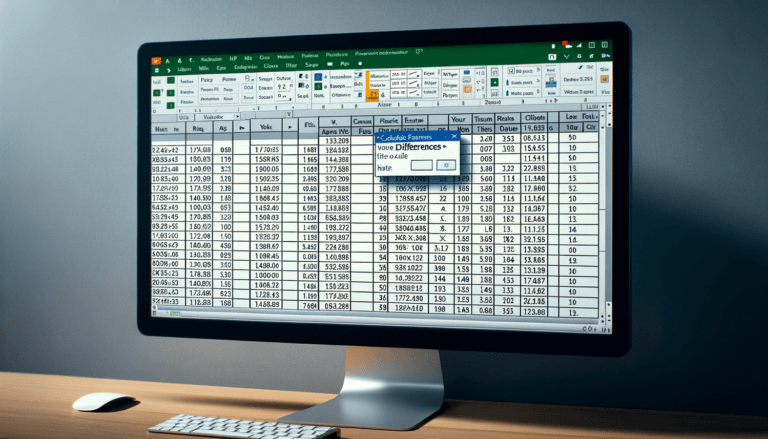Select cell containing 123.88

click(534, 312)
